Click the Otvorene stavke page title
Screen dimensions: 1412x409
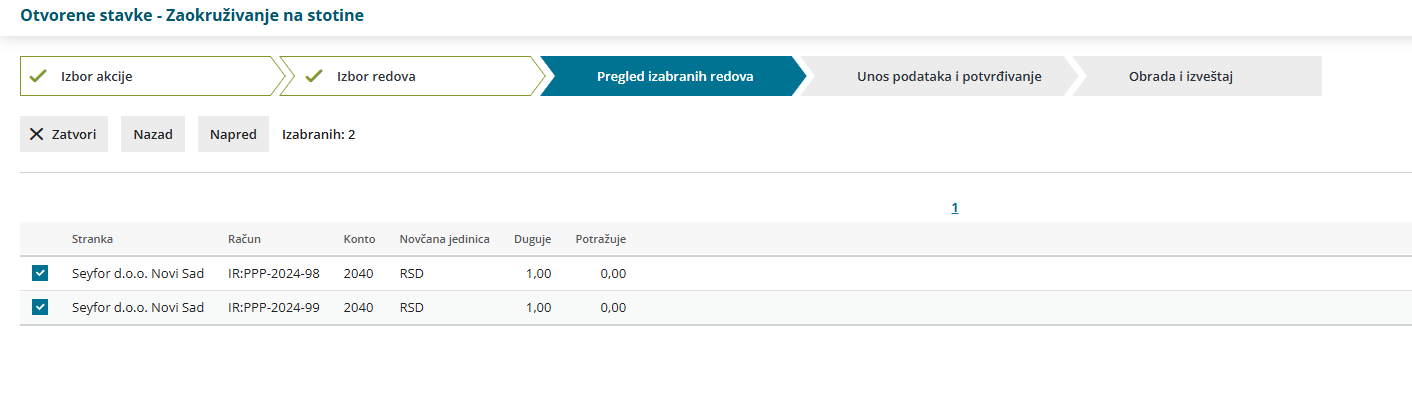pos(192,16)
